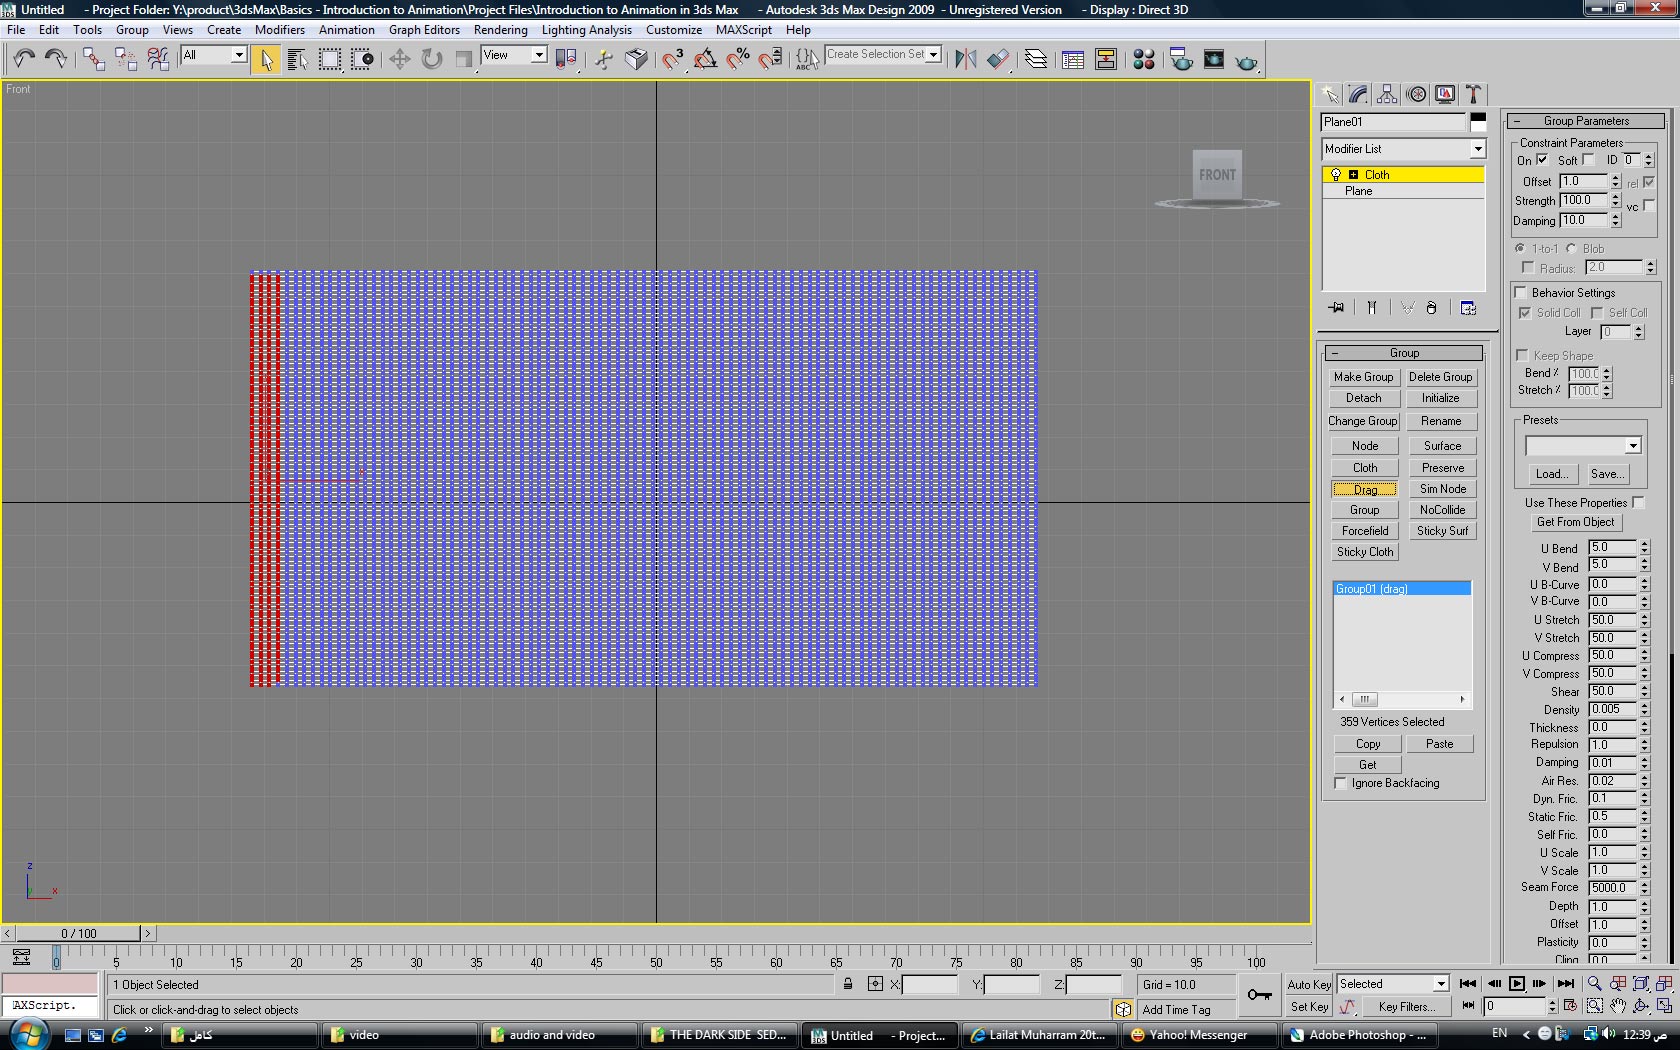
Task: Open the Utilities hammer panel tab
Action: pyautogui.click(x=1473, y=94)
